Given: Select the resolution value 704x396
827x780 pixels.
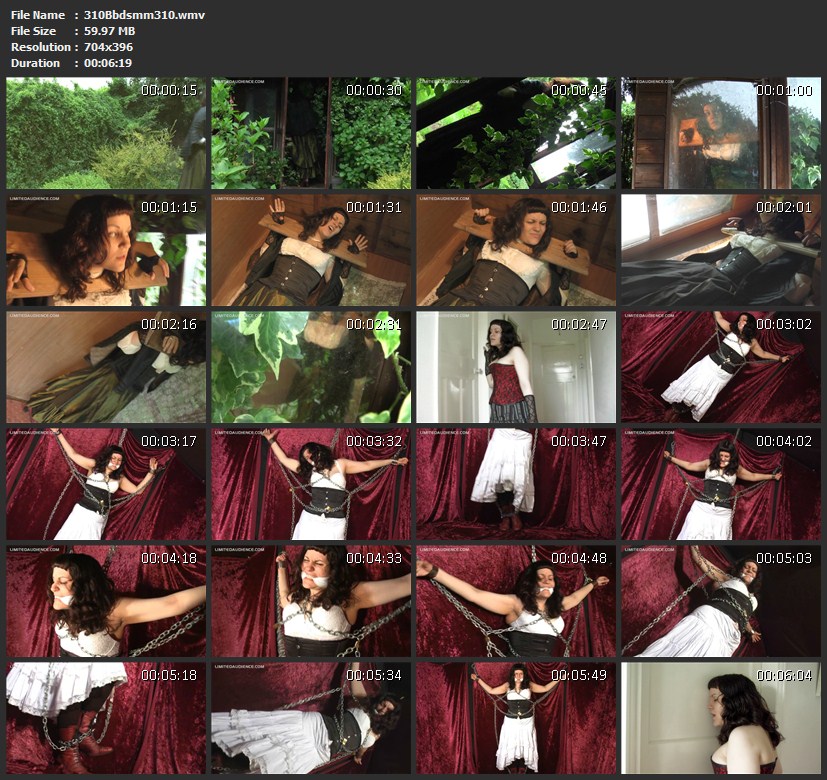Looking at the screenshot, I should (x=109, y=47).
